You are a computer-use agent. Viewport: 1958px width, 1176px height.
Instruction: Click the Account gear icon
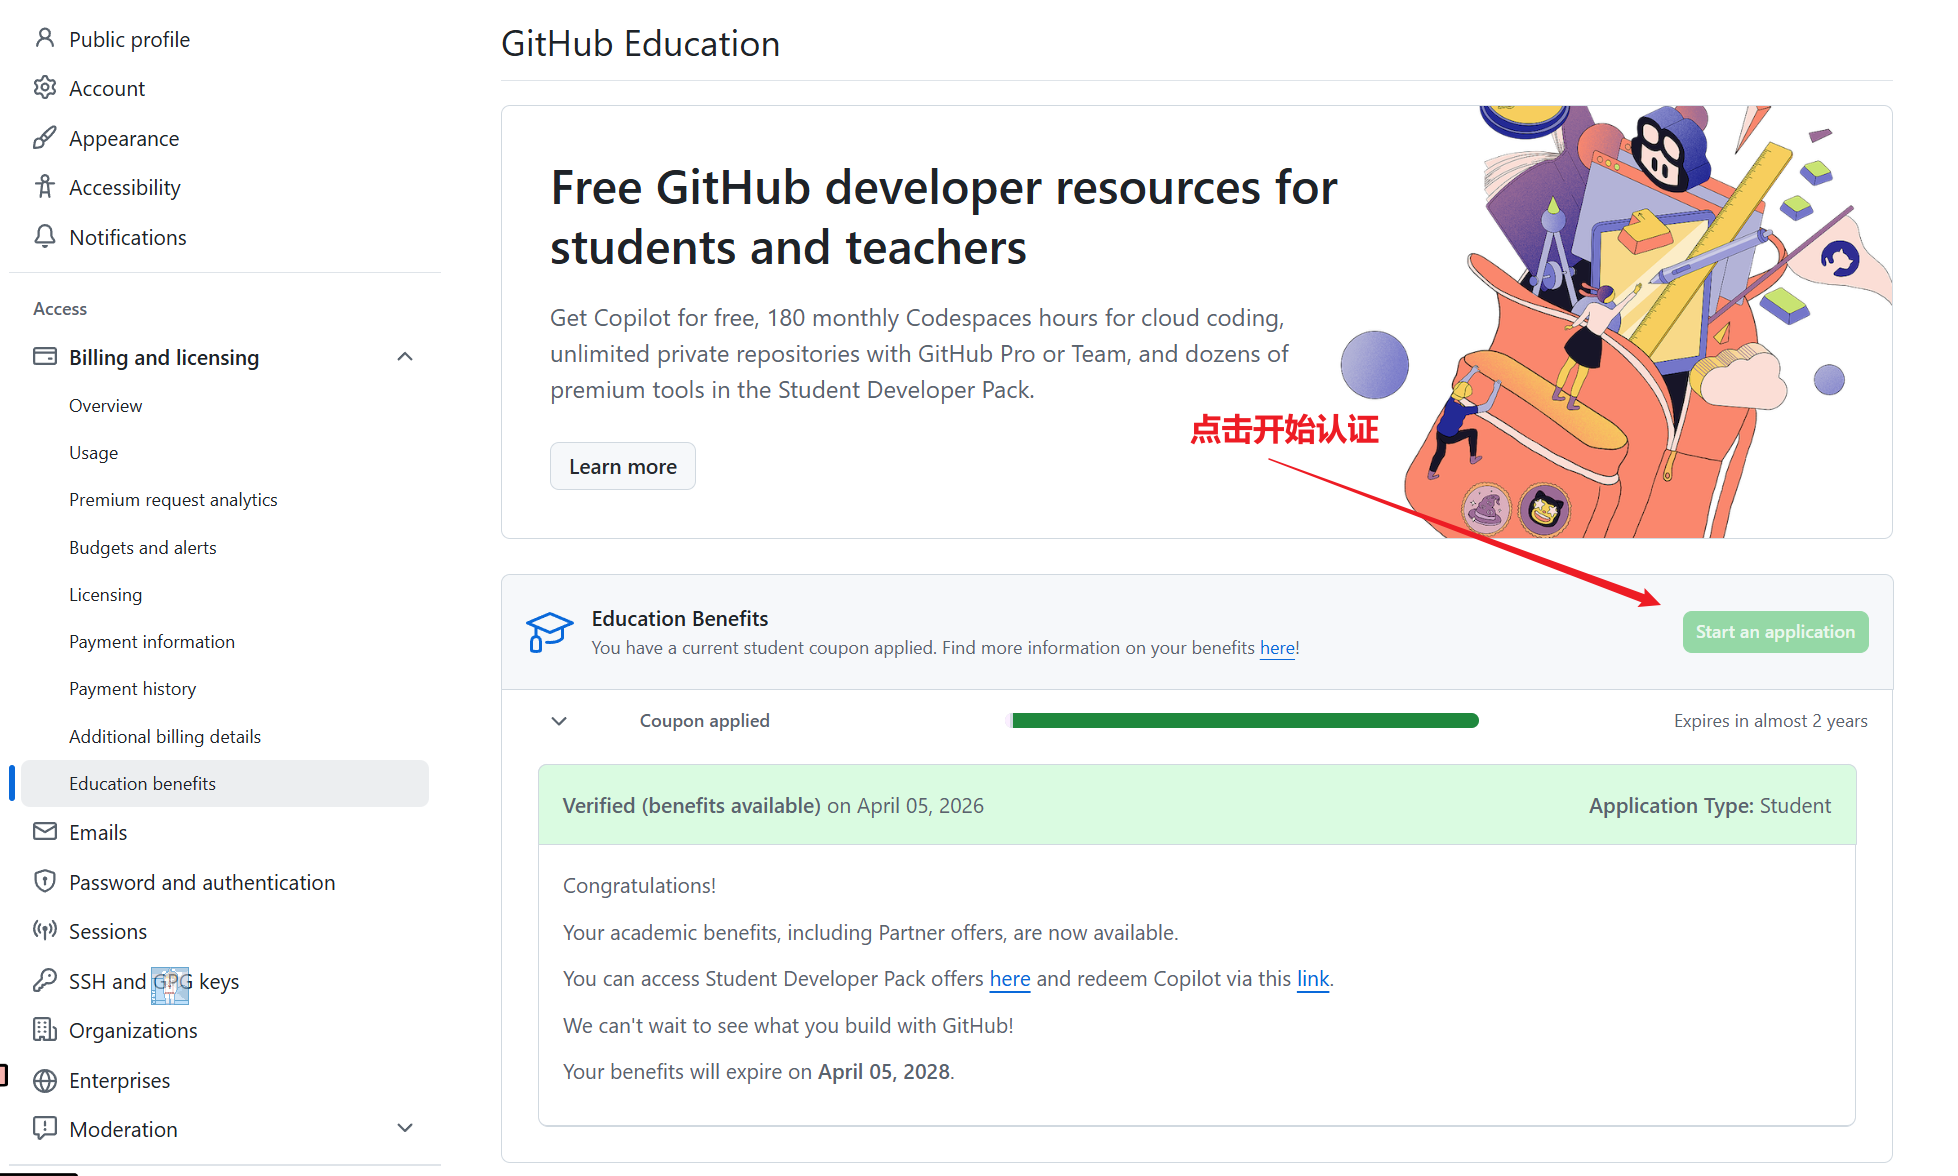[44, 88]
